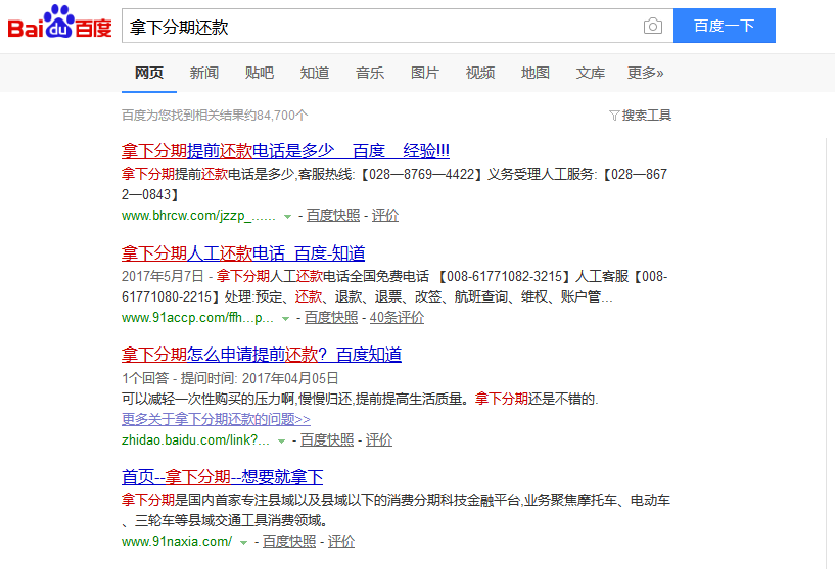Click the zhidao.baidu.com/link URL text
The image size is (835, 569).
(x=195, y=440)
